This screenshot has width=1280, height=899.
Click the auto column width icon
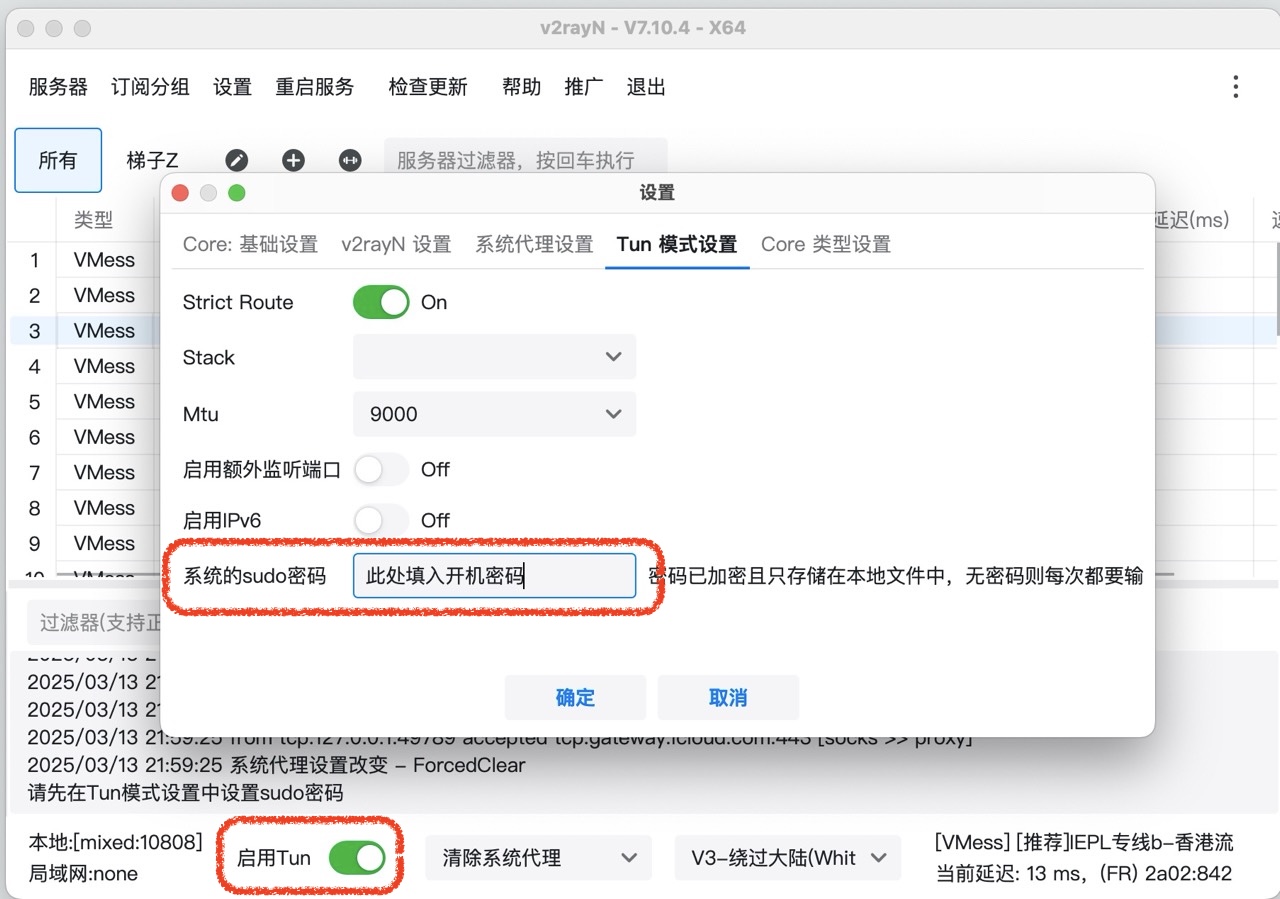(350, 160)
